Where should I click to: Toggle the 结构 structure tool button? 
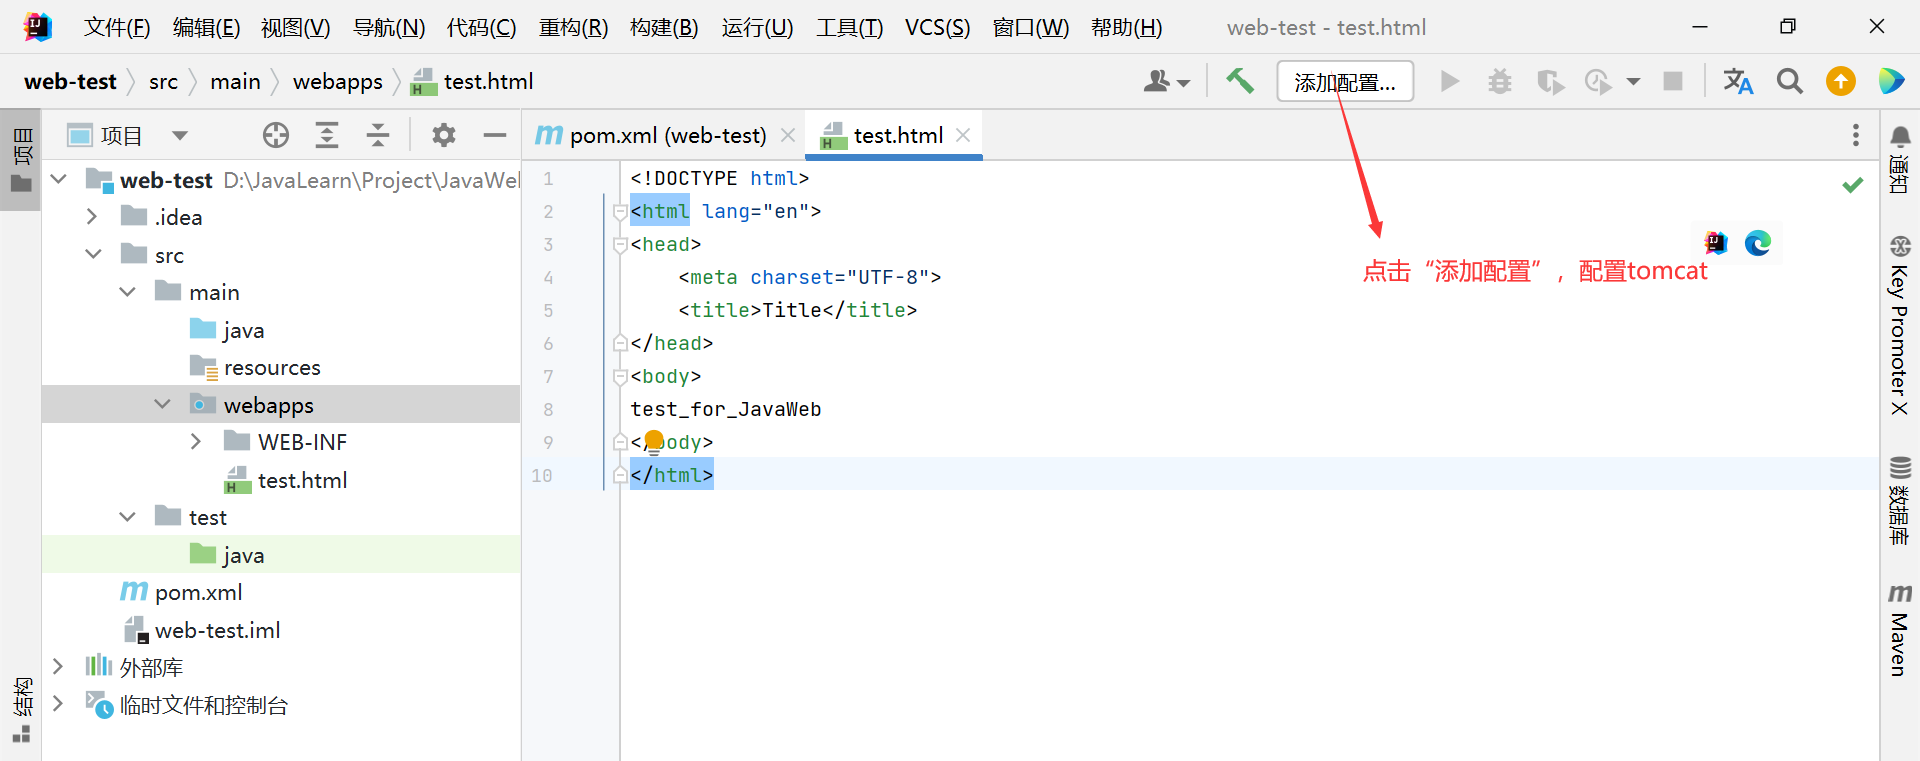pyautogui.click(x=21, y=710)
